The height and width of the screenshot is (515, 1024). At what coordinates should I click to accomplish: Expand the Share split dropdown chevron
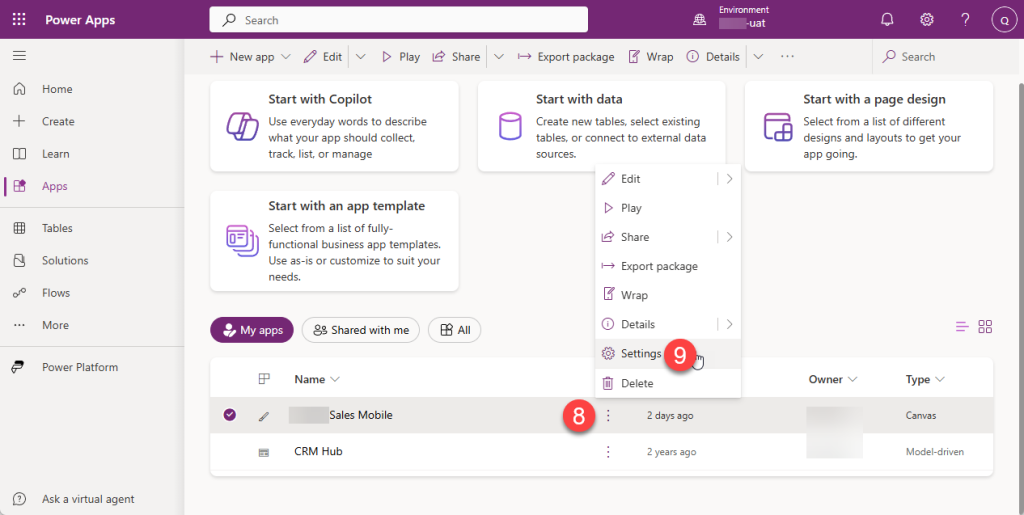tap(499, 57)
